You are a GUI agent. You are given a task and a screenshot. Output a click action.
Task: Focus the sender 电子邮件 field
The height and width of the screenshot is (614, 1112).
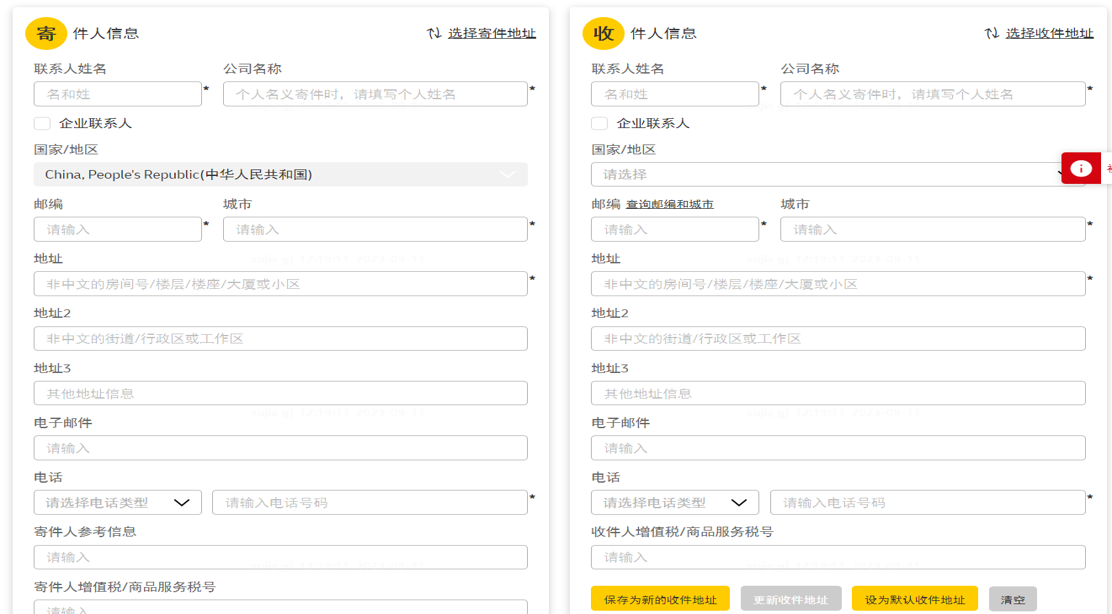tap(281, 448)
